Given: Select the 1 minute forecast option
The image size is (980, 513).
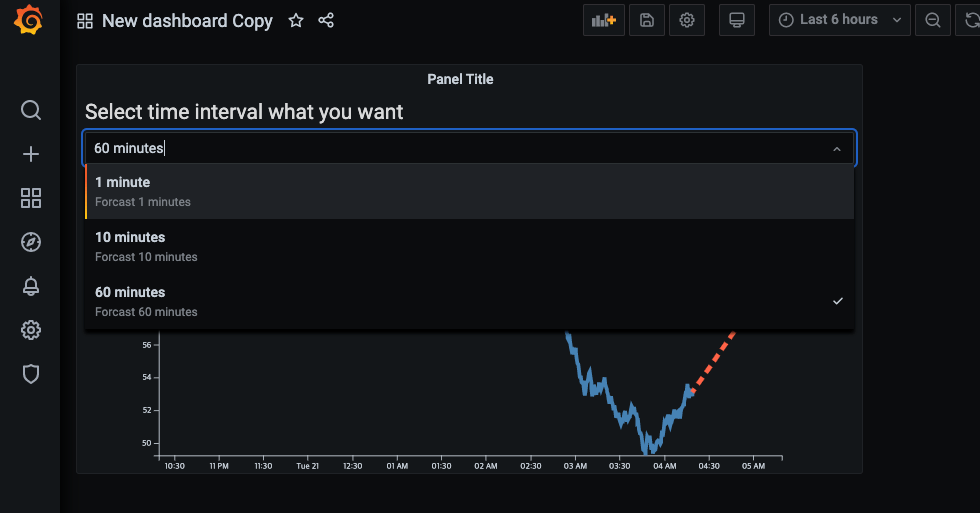Looking at the screenshot, I should tap(469, 191).
